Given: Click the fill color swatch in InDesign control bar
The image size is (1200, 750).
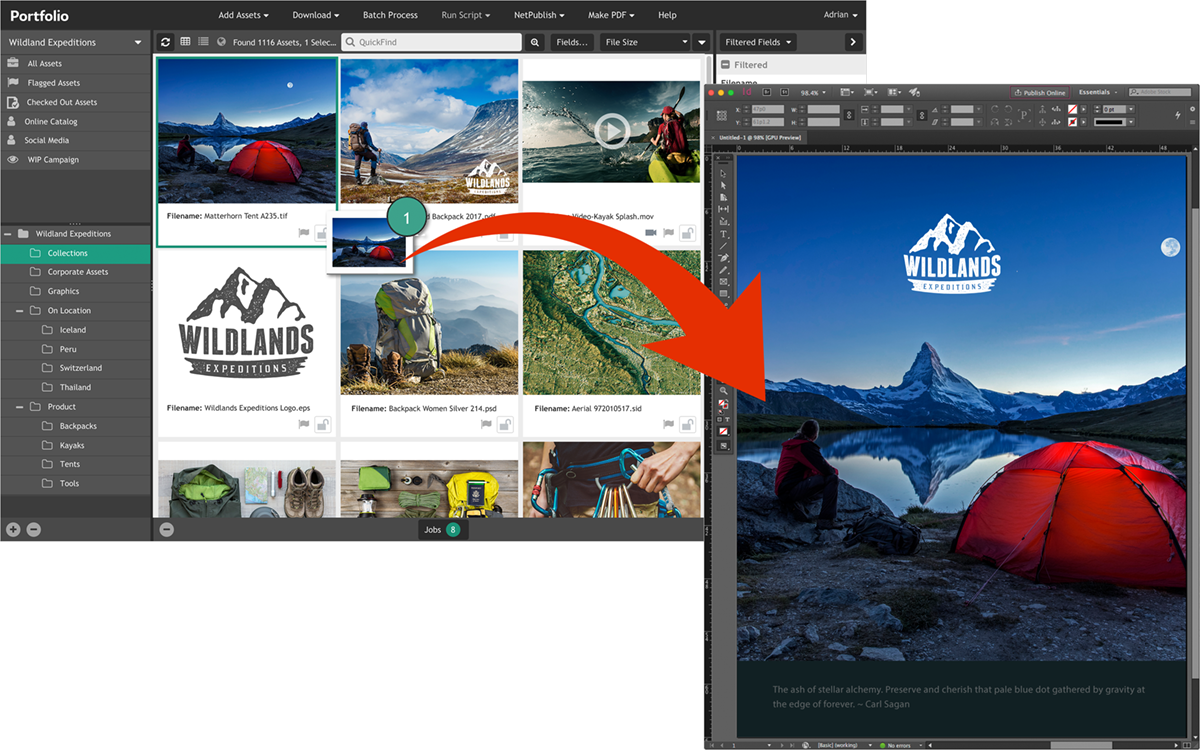Looking at the screenshot, I should [x=1072, y=109].
